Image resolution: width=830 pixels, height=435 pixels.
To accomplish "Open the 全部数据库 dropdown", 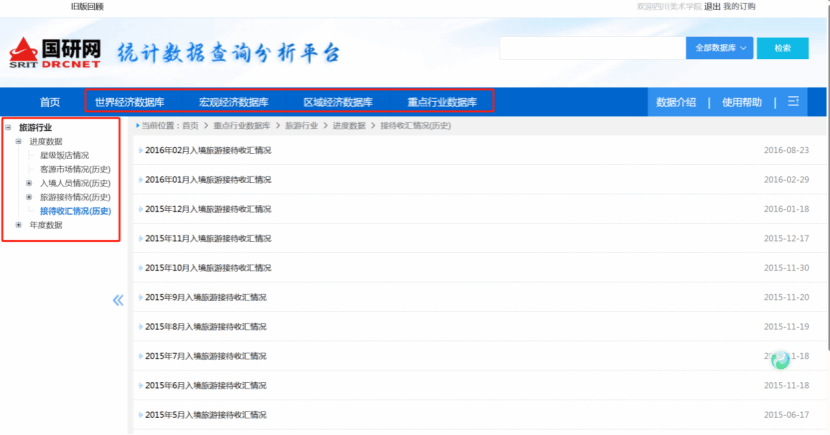I will 718,48.
